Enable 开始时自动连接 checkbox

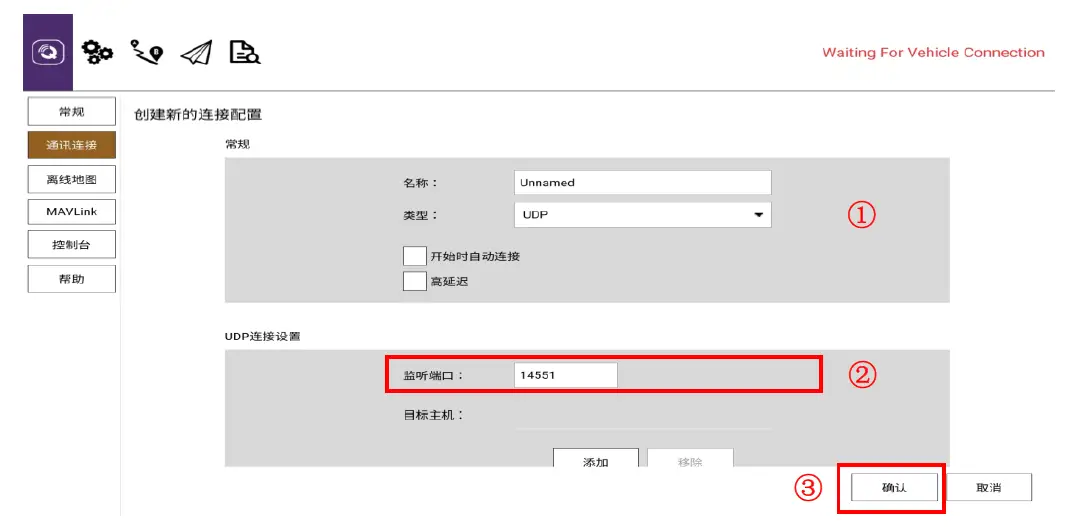pyautogui.click(x=414, y=256)
